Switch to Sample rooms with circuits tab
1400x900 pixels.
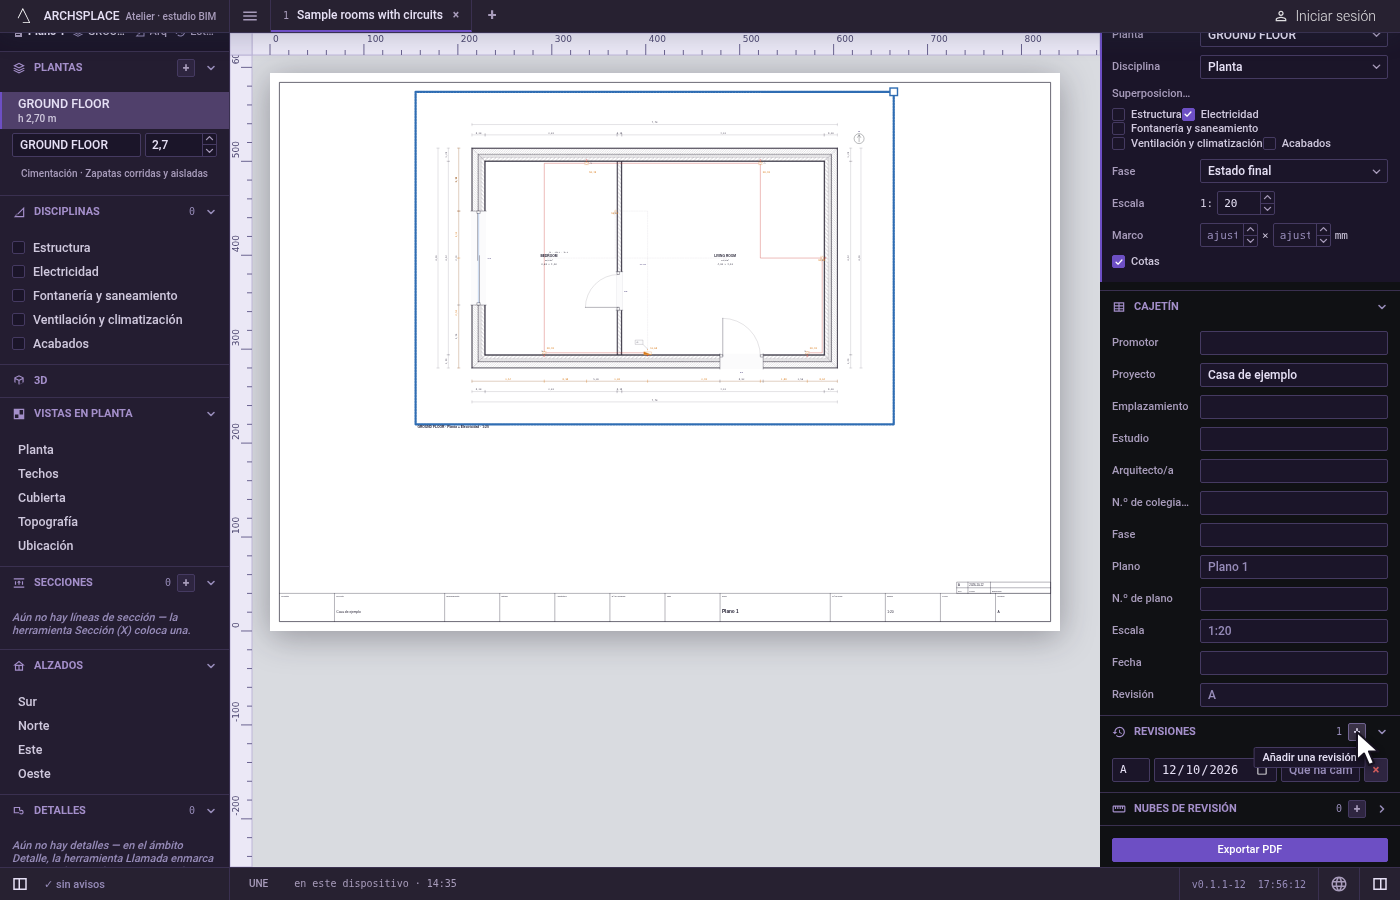click(x=370, y=15)
